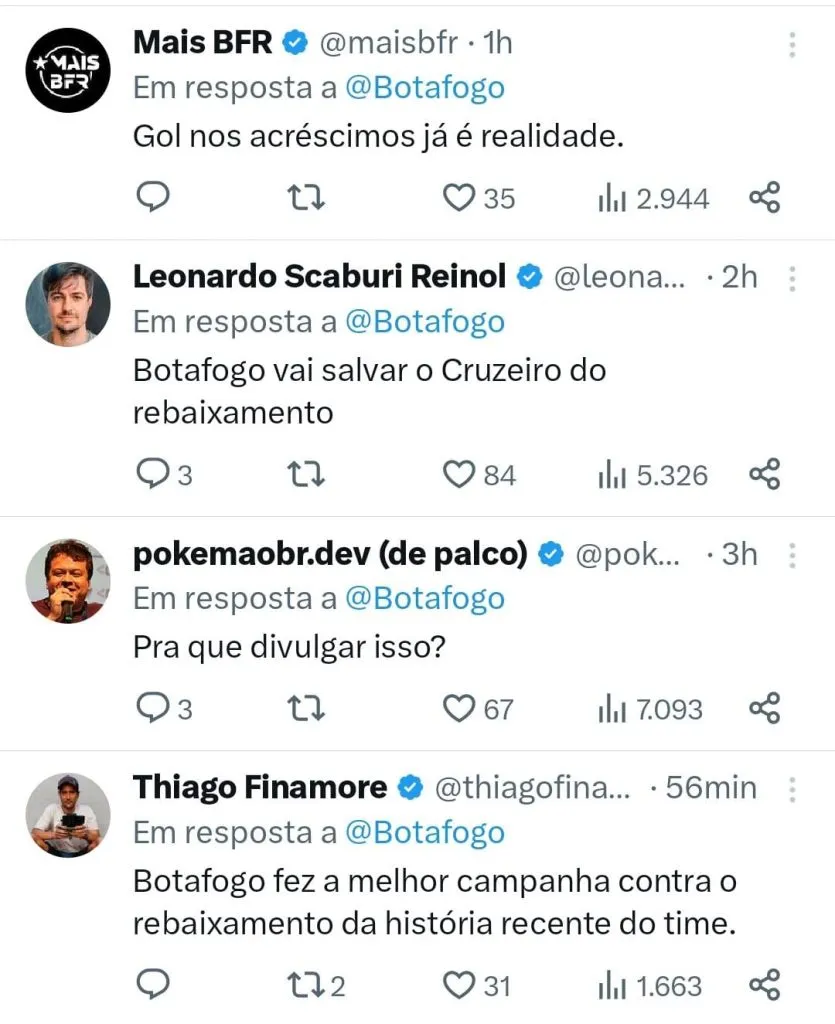View analytics of Leonardo's tweet with 5.326 views
The image size is (835, 1024).
tap(652, 474)
